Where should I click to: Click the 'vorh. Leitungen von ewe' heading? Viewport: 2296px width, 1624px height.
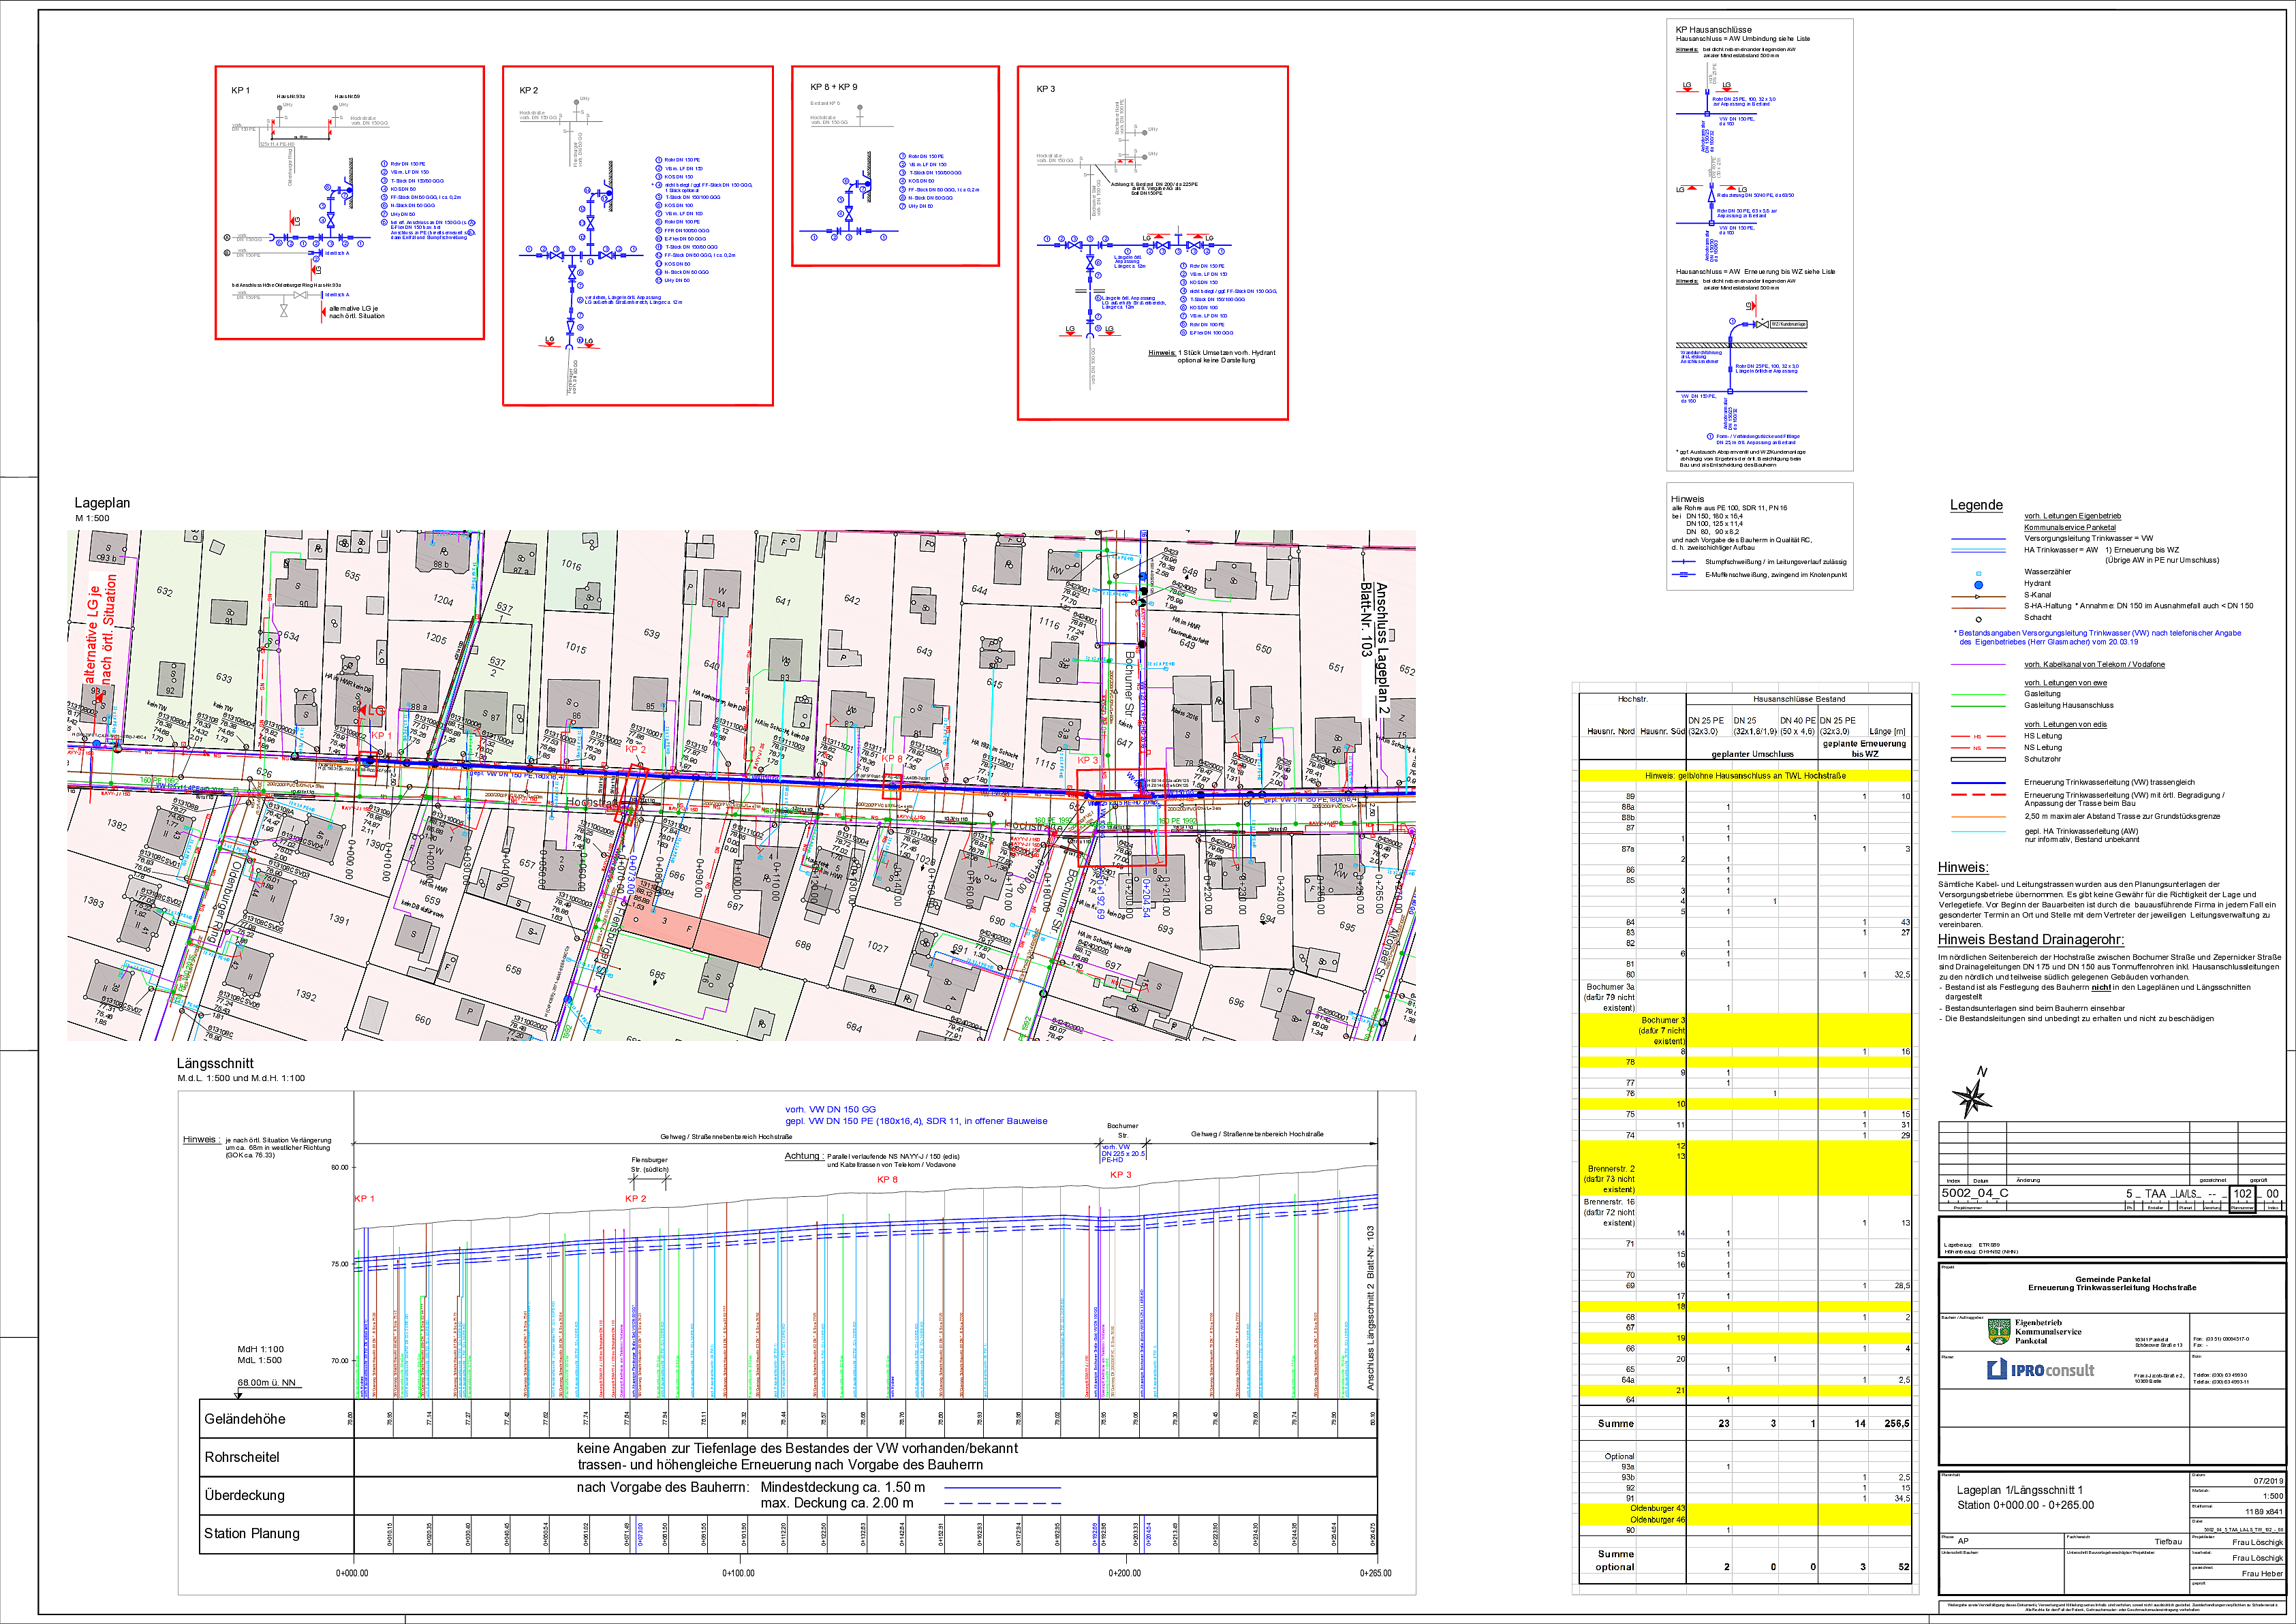tap(2065, 683)
